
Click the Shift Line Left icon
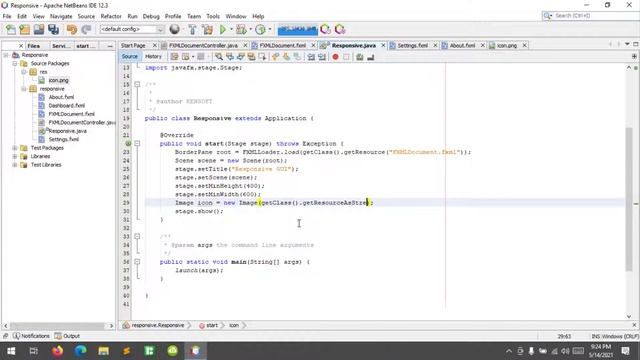coord(311,57)
